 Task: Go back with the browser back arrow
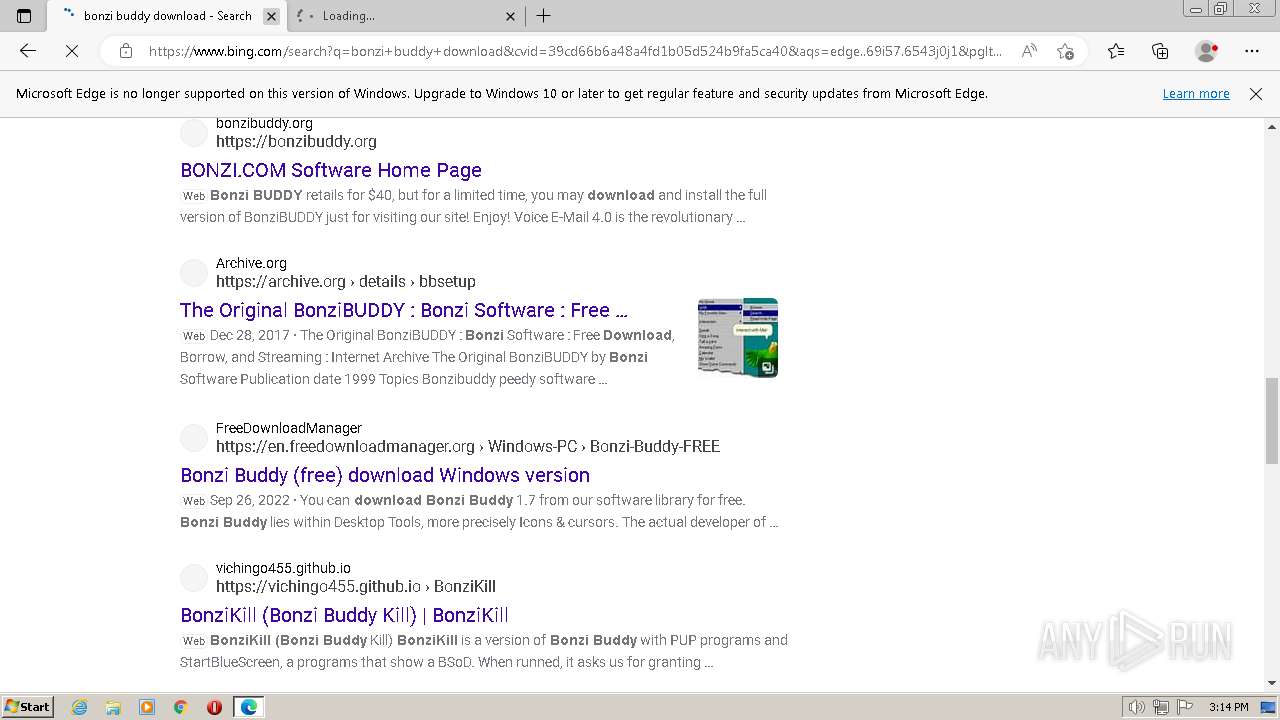pyautogui.click(x=28, y=51)
